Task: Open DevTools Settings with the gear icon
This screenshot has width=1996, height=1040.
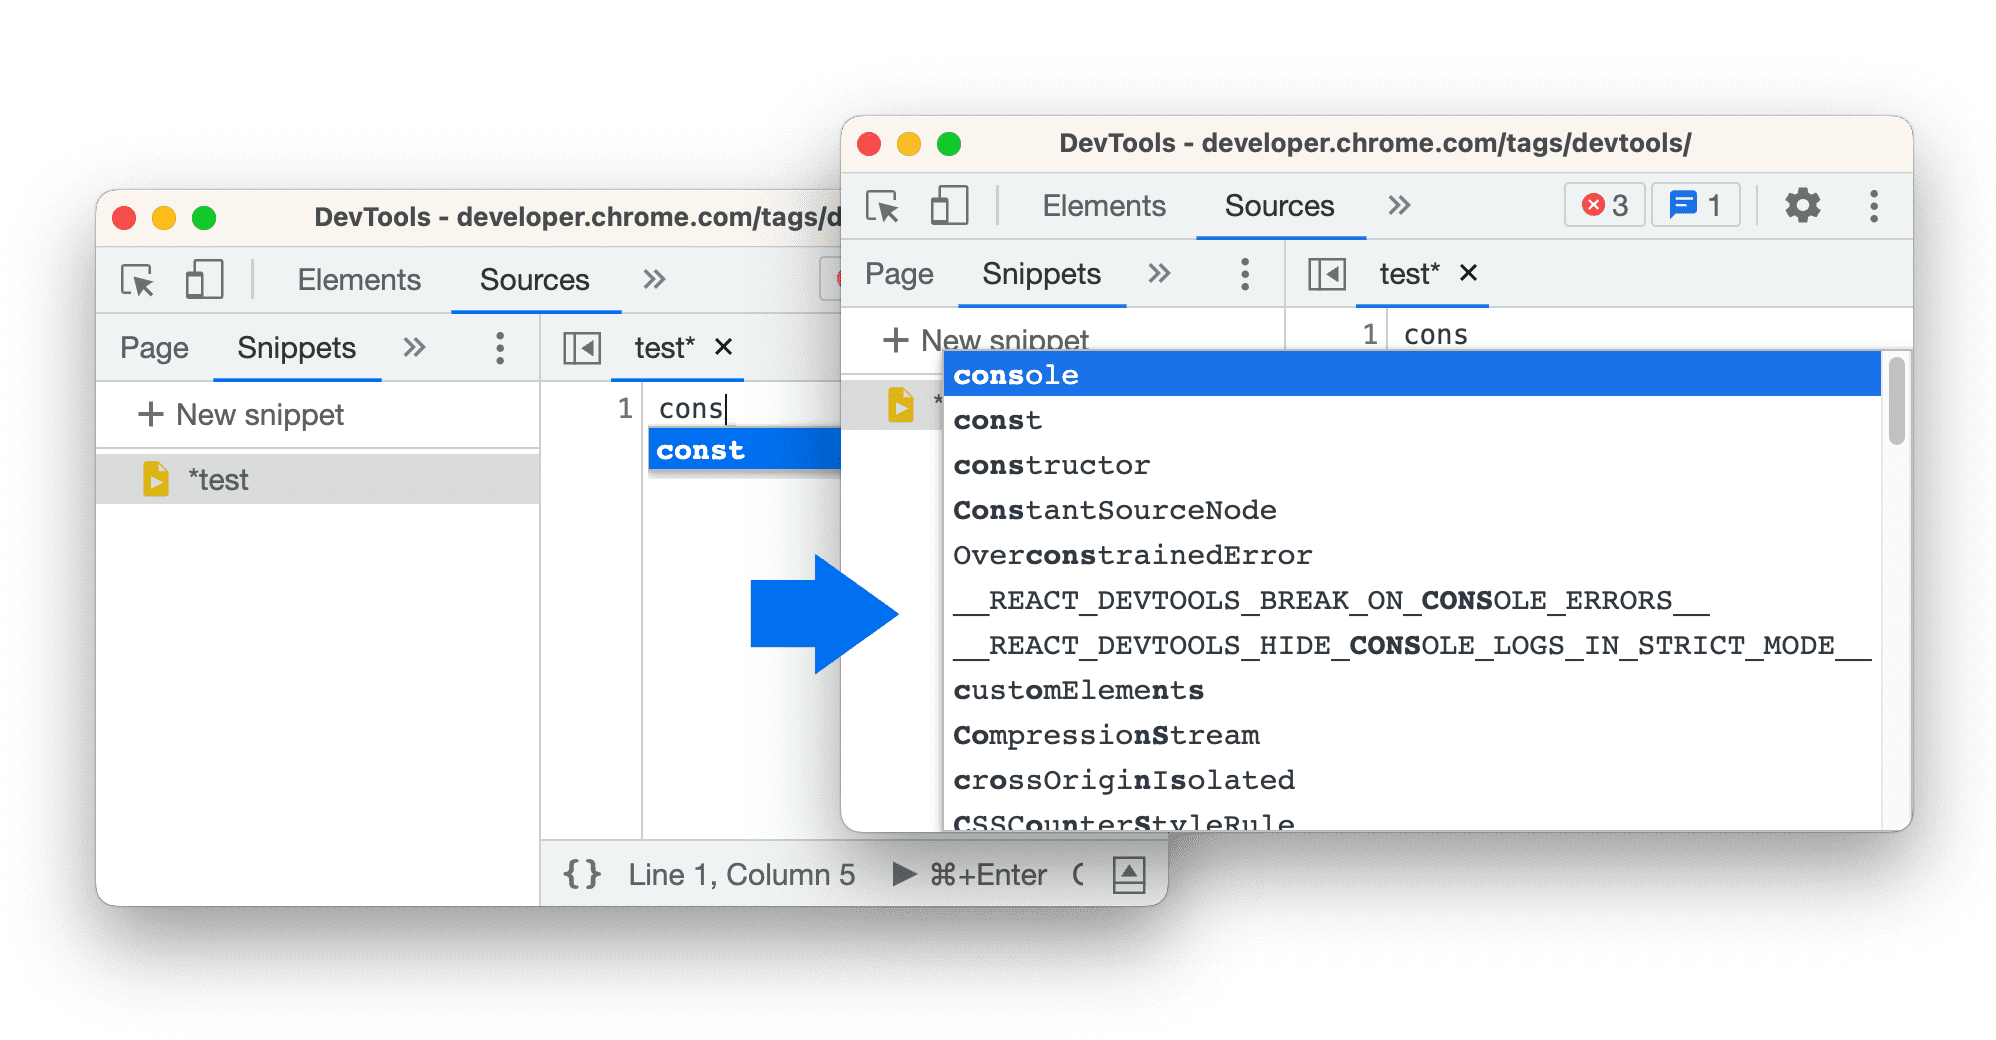Action: coord(1802,206)
